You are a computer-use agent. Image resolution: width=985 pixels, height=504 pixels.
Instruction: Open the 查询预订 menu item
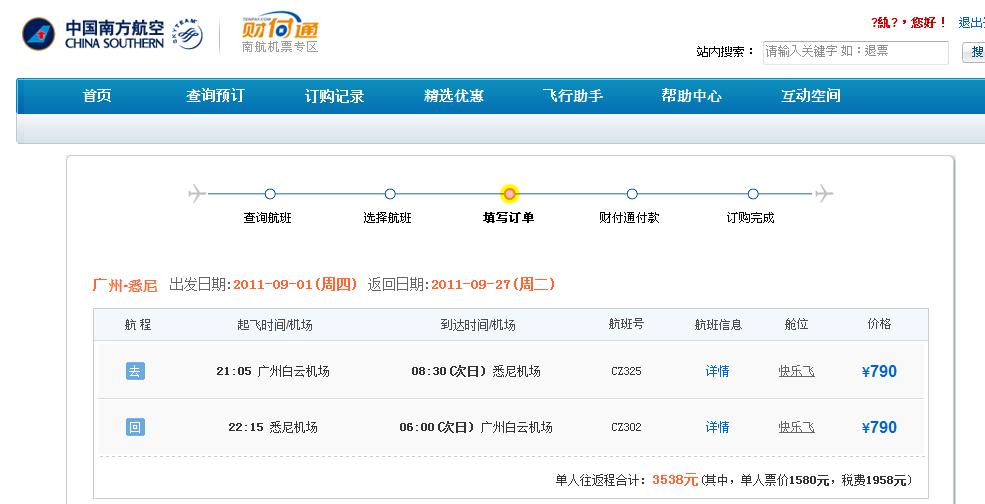pos(215,96)
